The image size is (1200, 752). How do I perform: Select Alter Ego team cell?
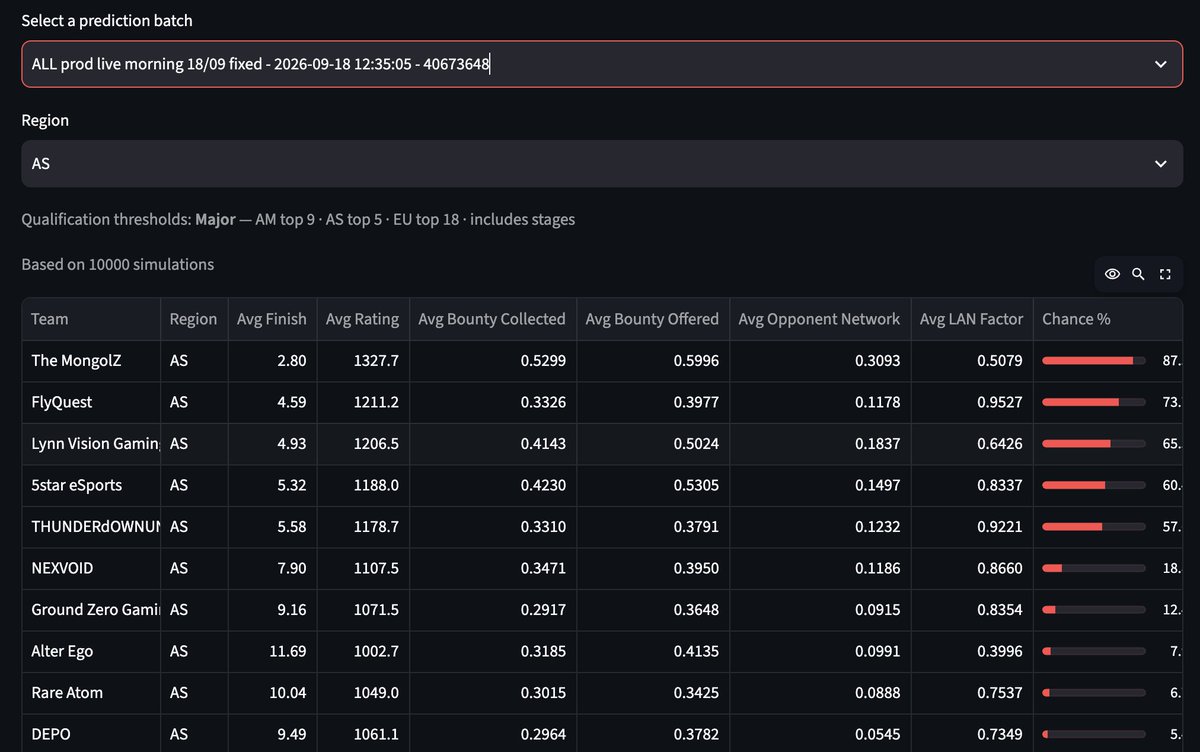pyautogui.click(x=91, y=651)
